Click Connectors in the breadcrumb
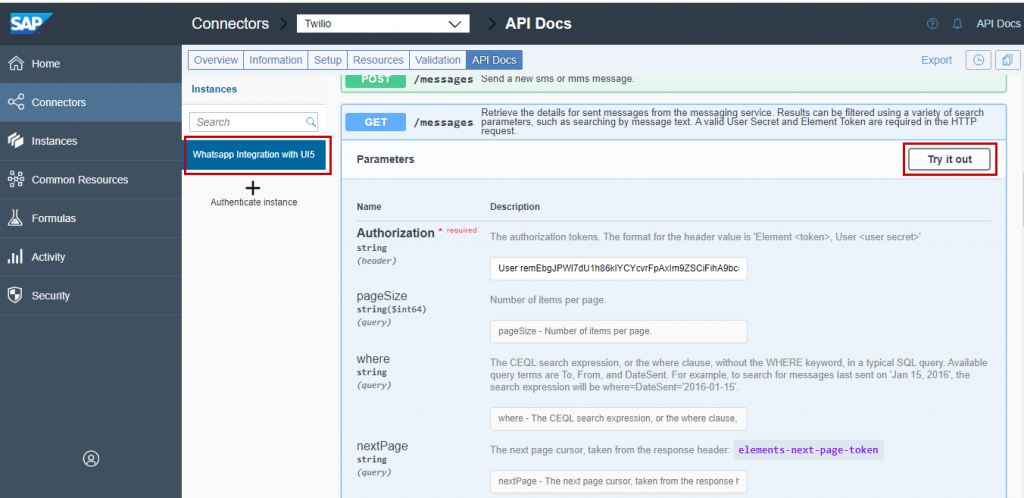The image size is (1024, 498). (x=230, y=24)
